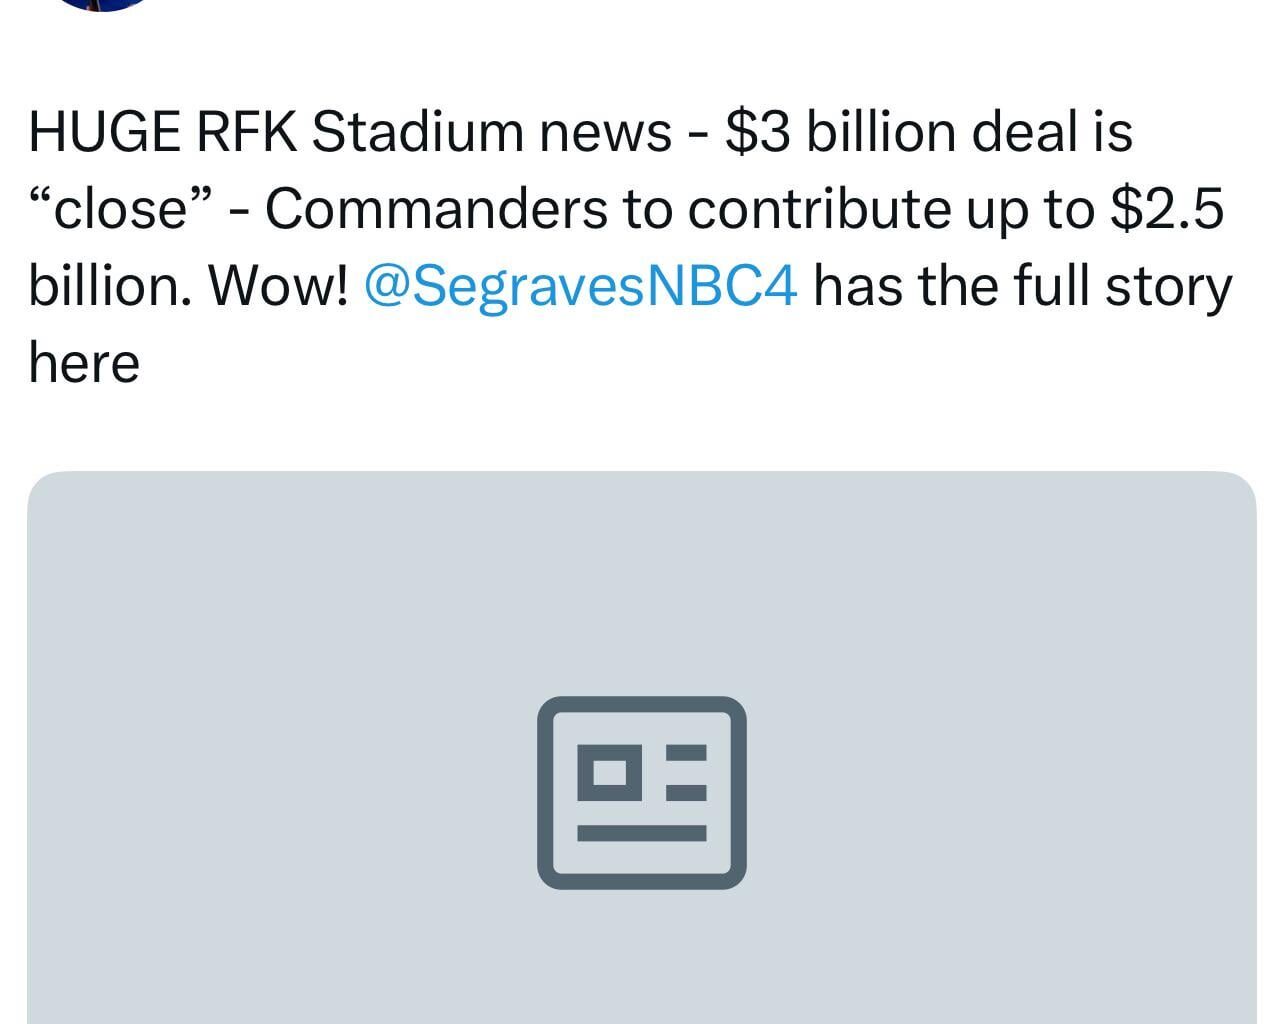Click the news article placeholder icon

tap(641, 791)
